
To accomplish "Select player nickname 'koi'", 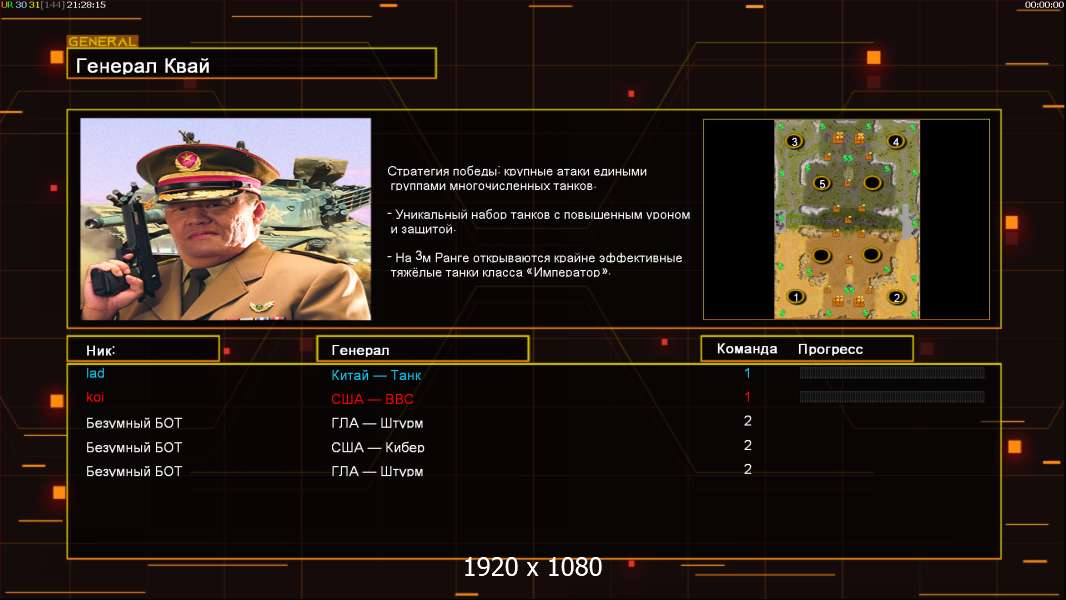I will 94,397.
